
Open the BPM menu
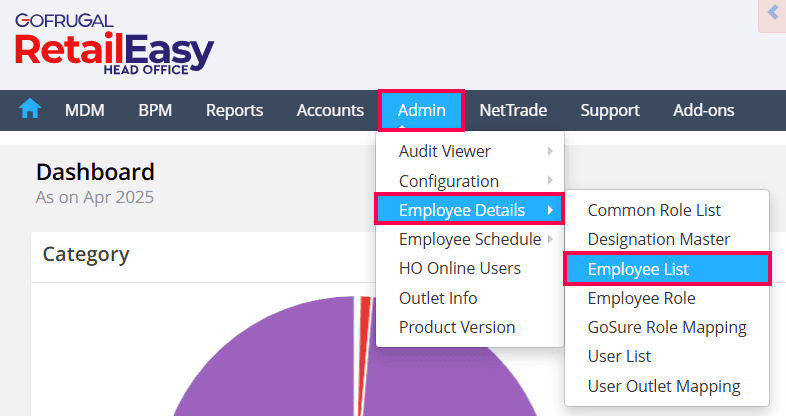tap(155, 110)
